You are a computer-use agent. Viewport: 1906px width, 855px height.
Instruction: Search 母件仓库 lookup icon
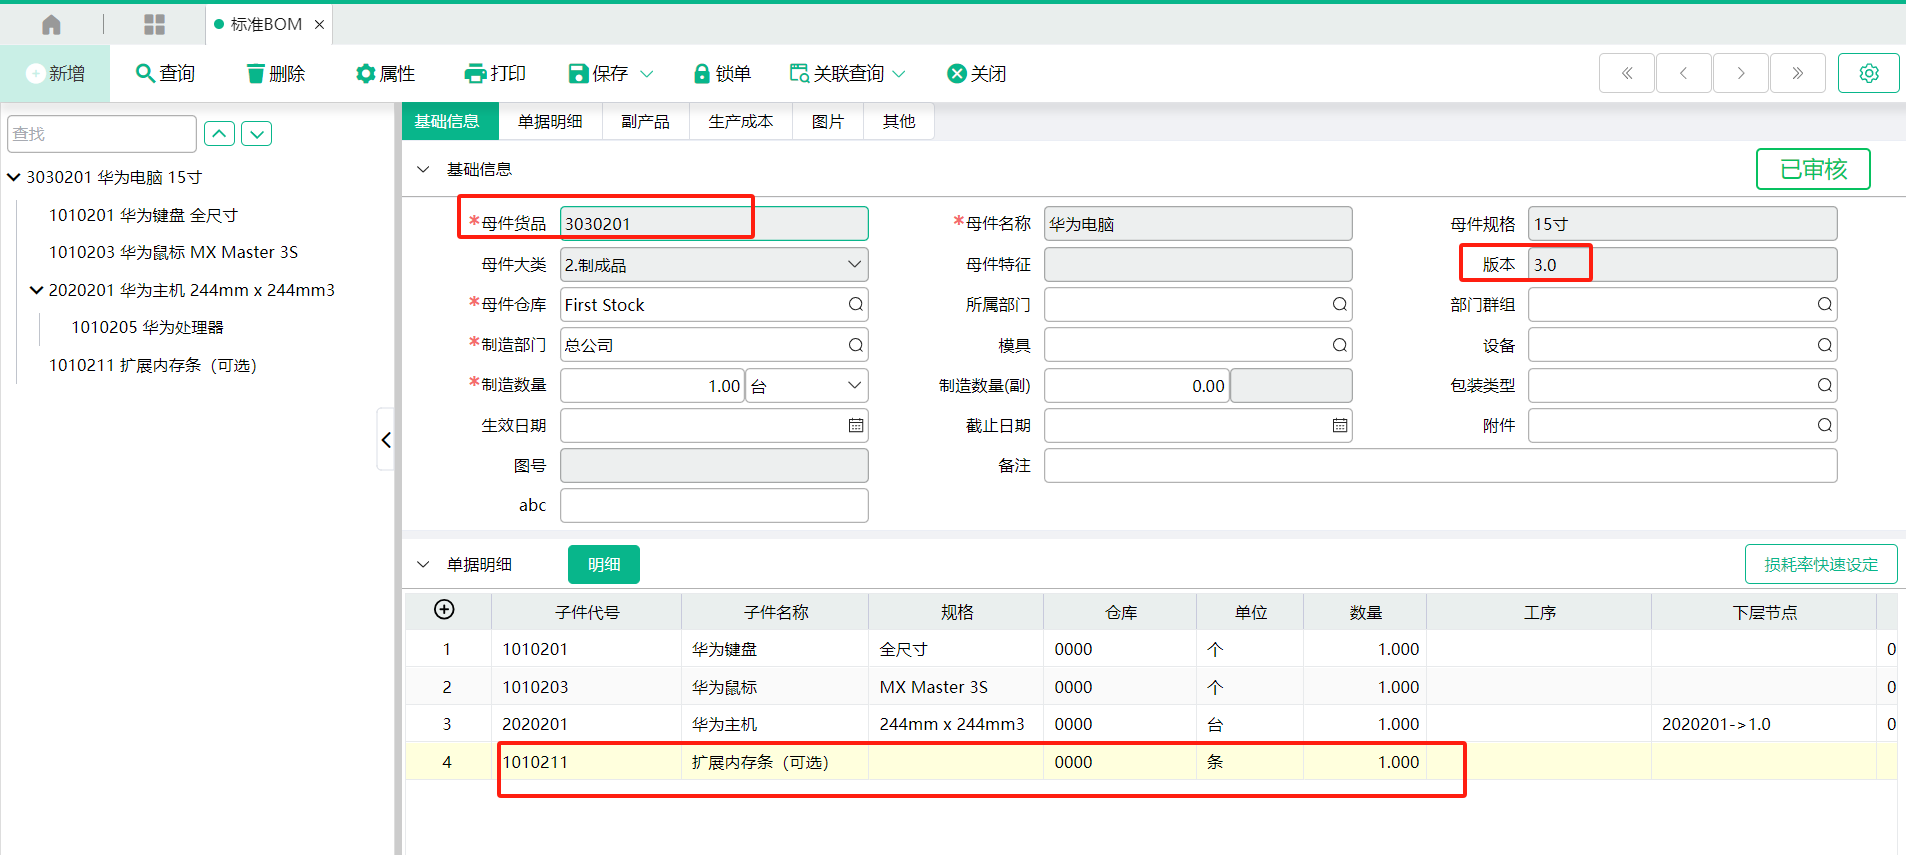pyautogui.click(x=856, y=304)
